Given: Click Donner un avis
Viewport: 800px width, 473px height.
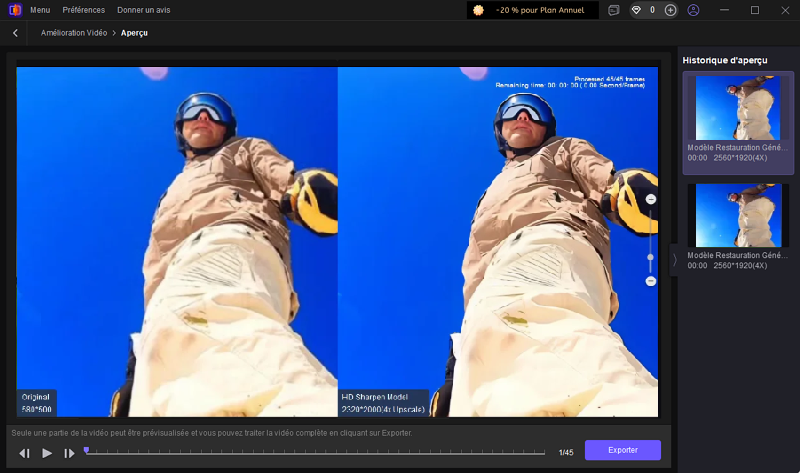Looking at the screenshot, I should pos(143,10).
